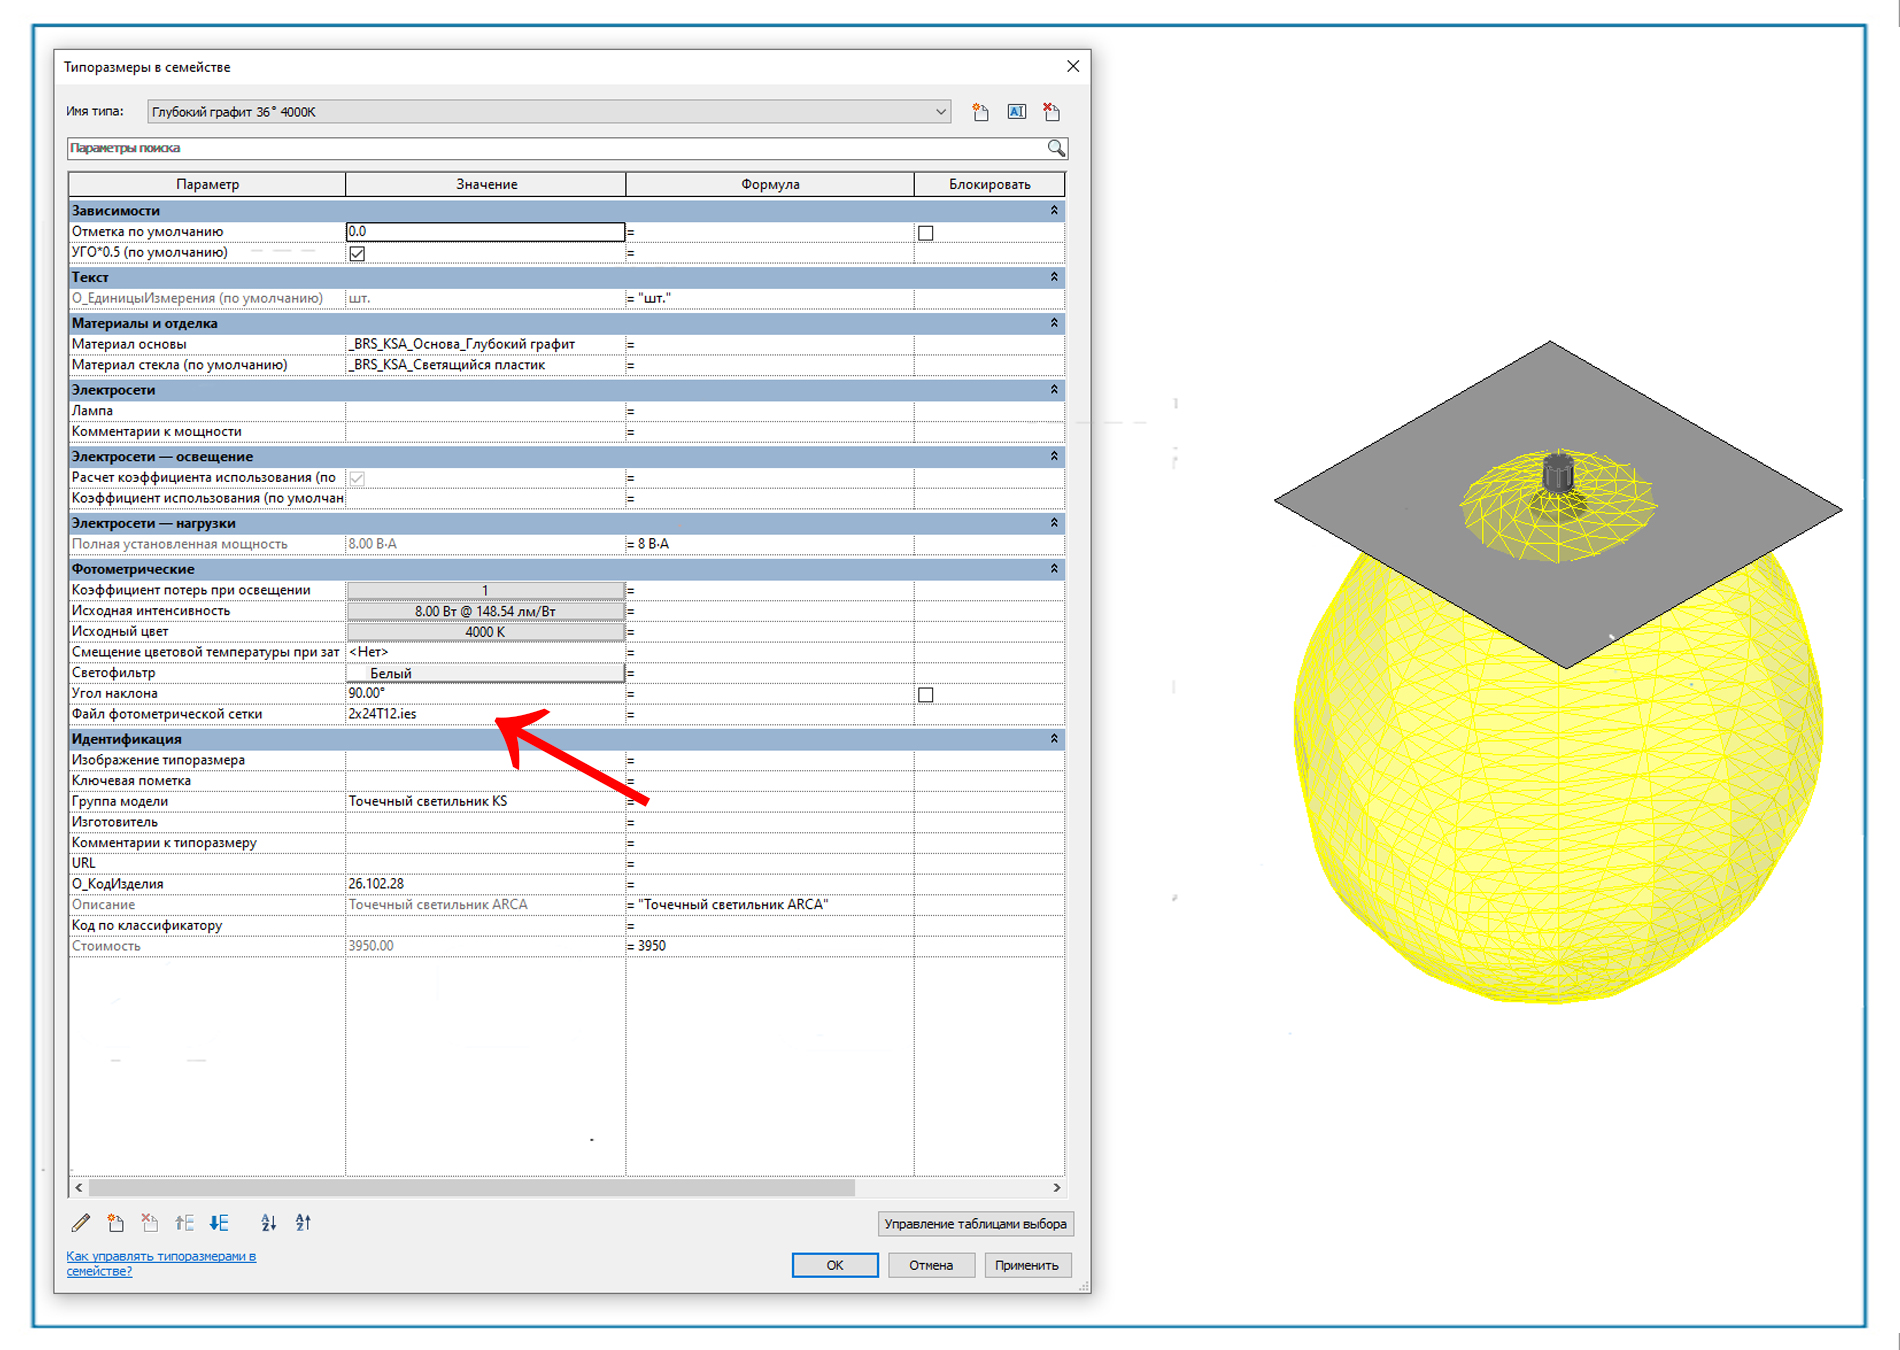Select the 2x24T12.ies file value

coord(485,714)
